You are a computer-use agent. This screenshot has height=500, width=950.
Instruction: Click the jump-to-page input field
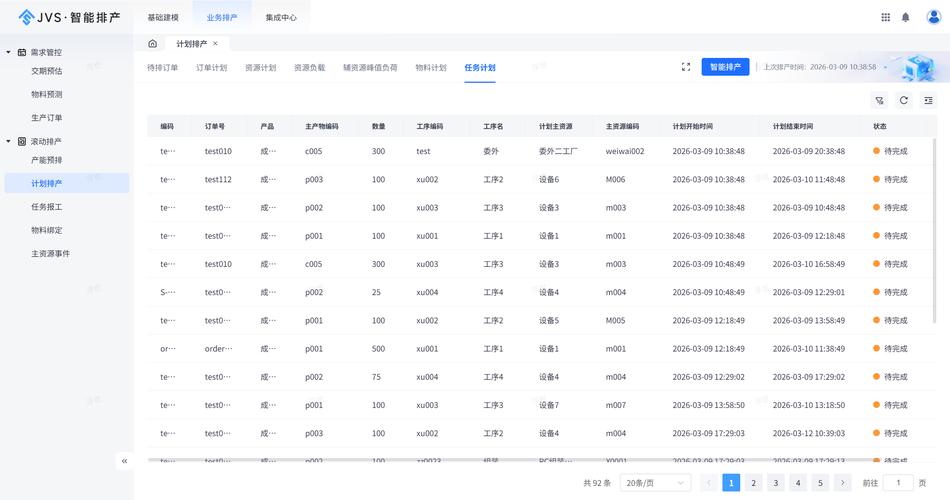pos(898,483)
